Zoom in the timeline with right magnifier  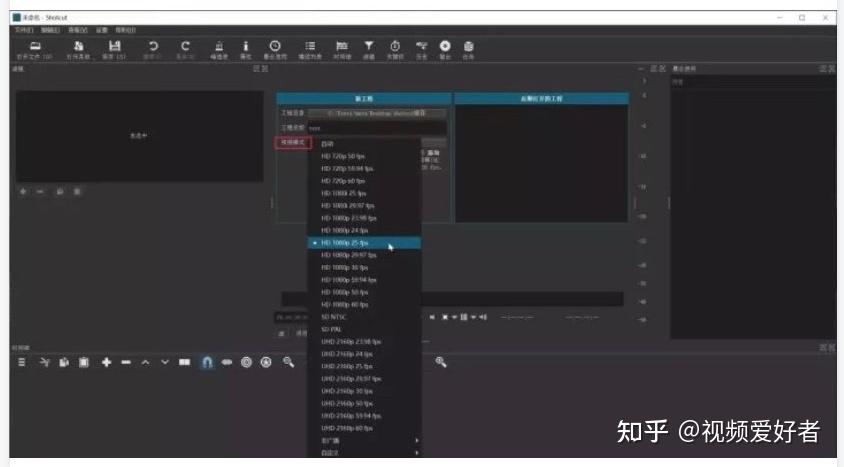pyautogui.click(x=441, y=362)
